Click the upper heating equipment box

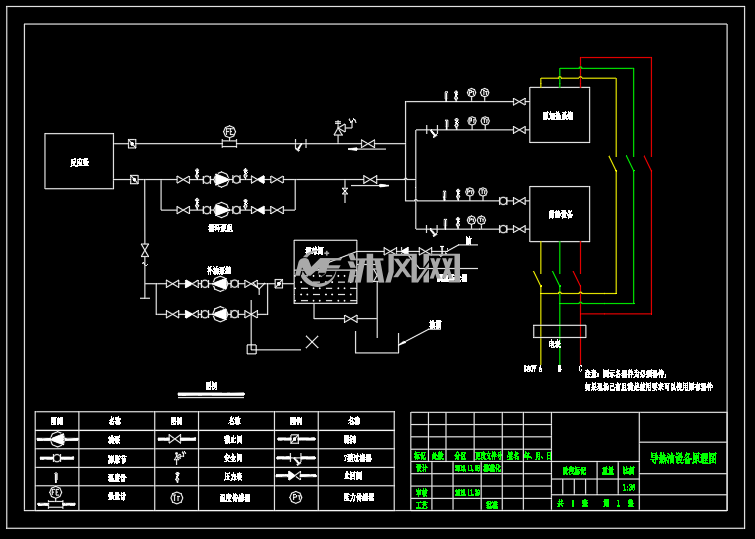click(x=560, y=115)
